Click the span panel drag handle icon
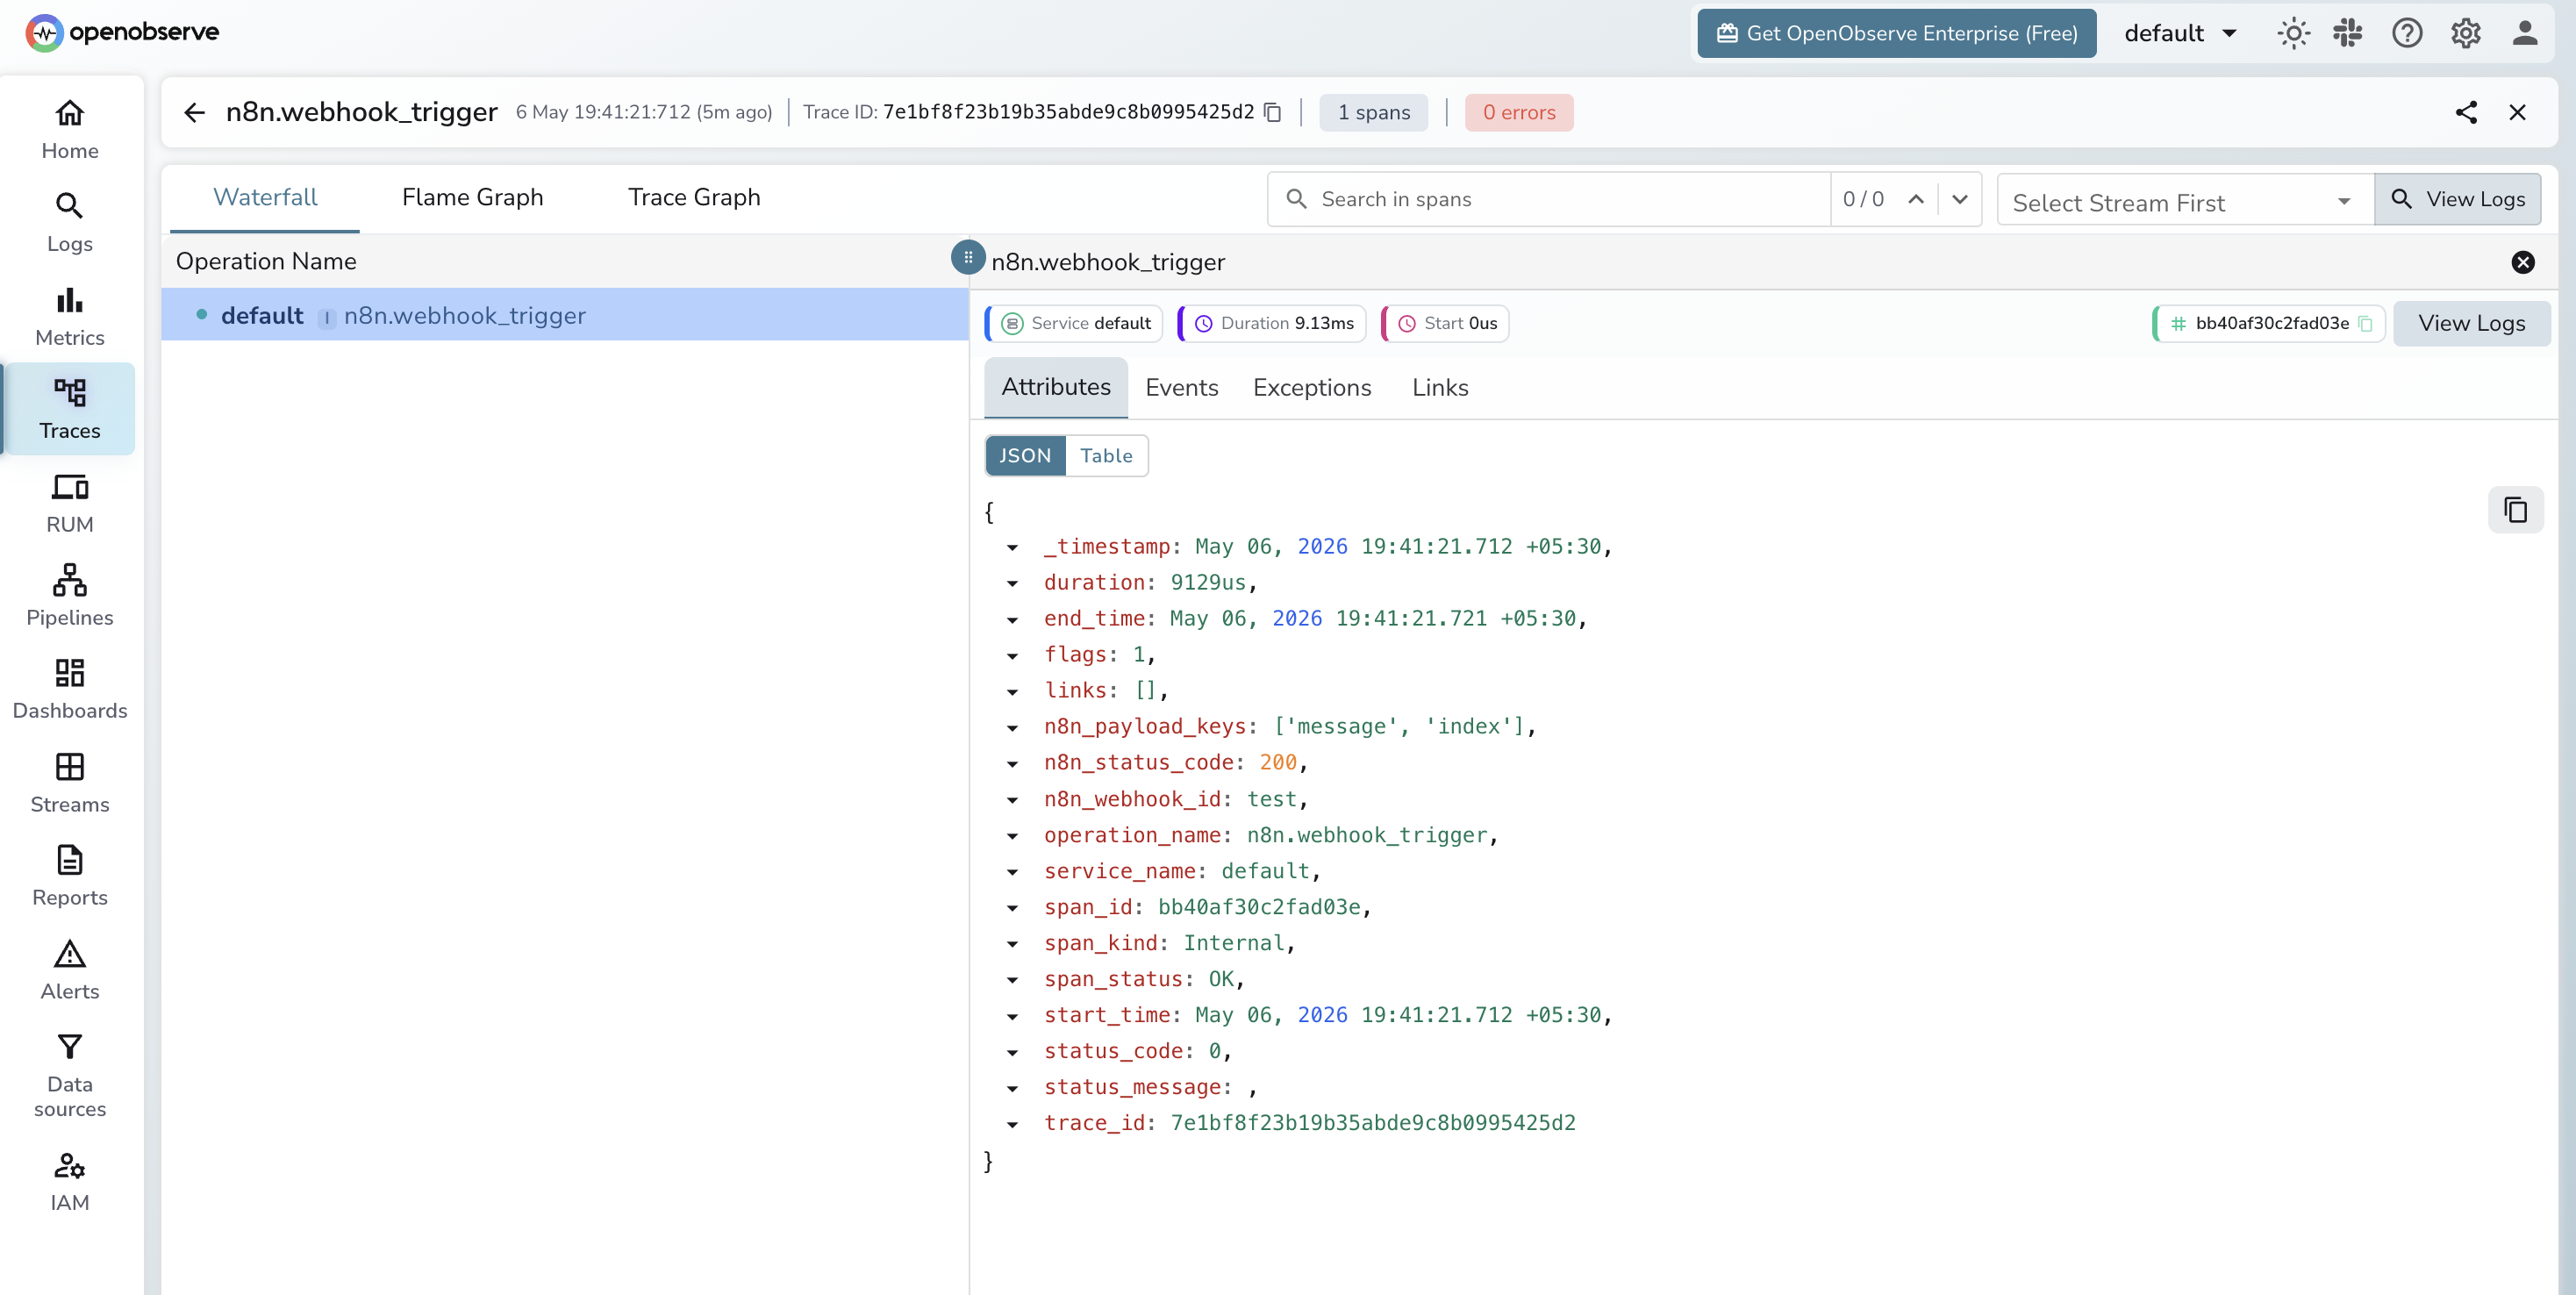 [967, 257]
